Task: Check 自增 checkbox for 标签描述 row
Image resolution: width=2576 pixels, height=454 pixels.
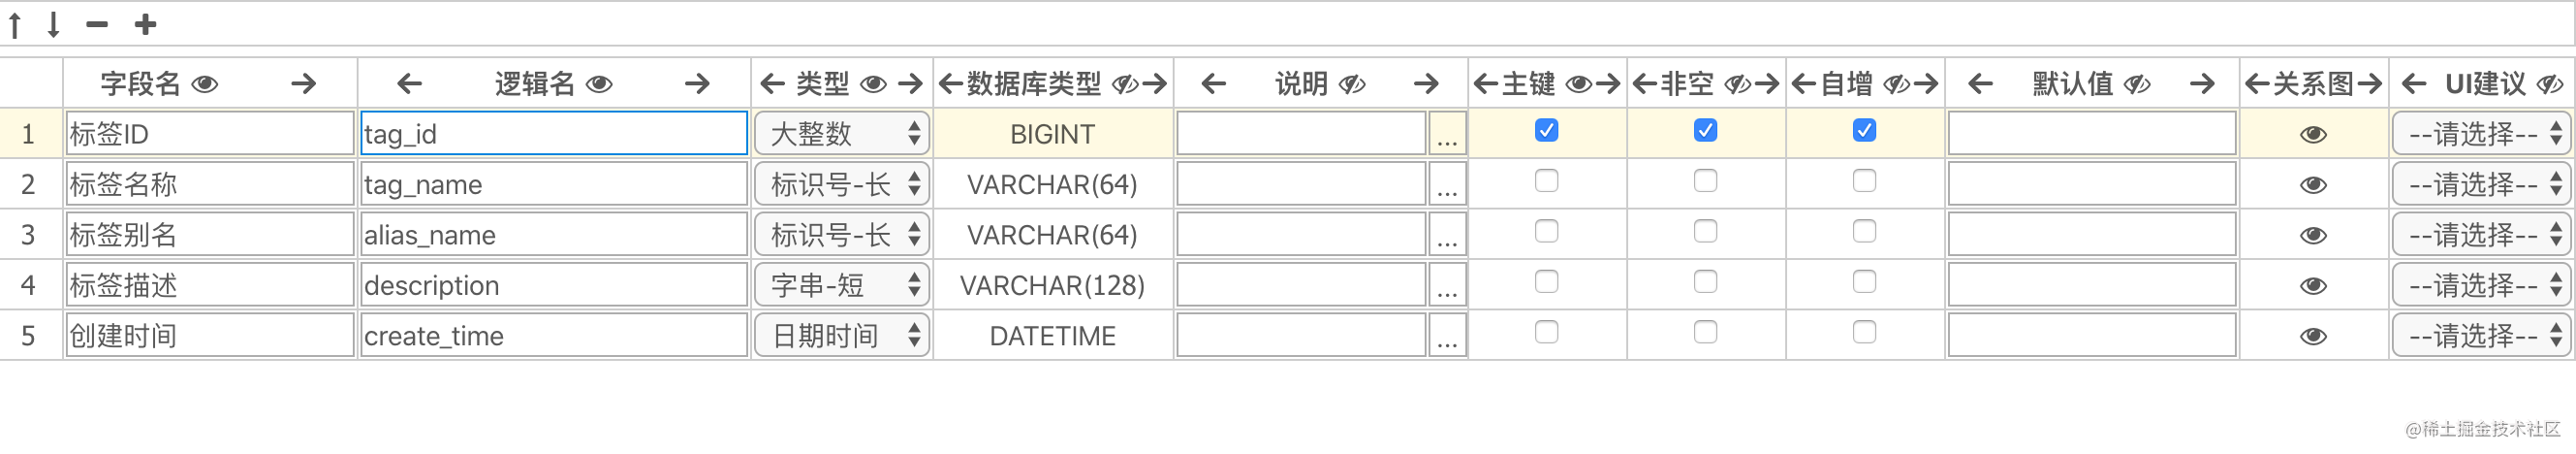Action: (1864, 282)
